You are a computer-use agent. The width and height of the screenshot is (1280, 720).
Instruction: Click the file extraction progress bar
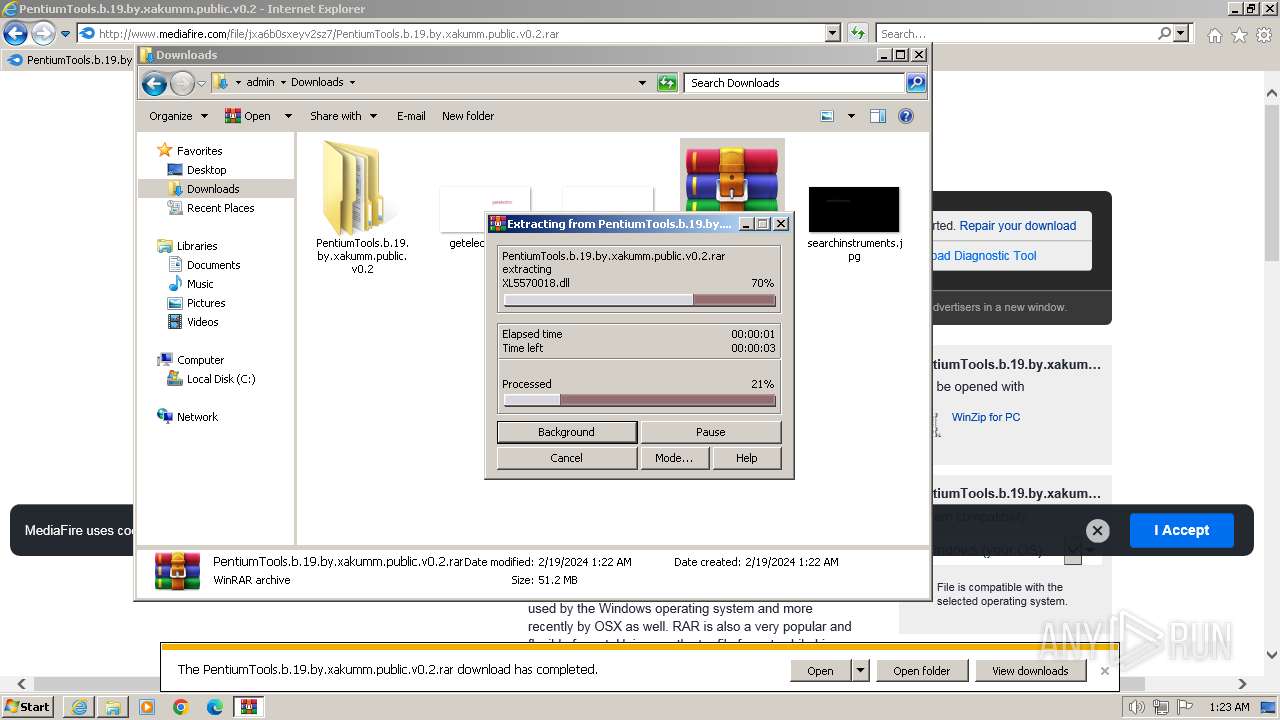coord(639,300)
